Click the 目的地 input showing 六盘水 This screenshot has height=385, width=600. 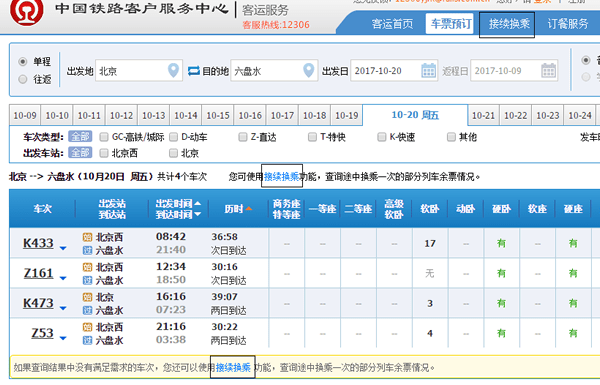point(274,70)
